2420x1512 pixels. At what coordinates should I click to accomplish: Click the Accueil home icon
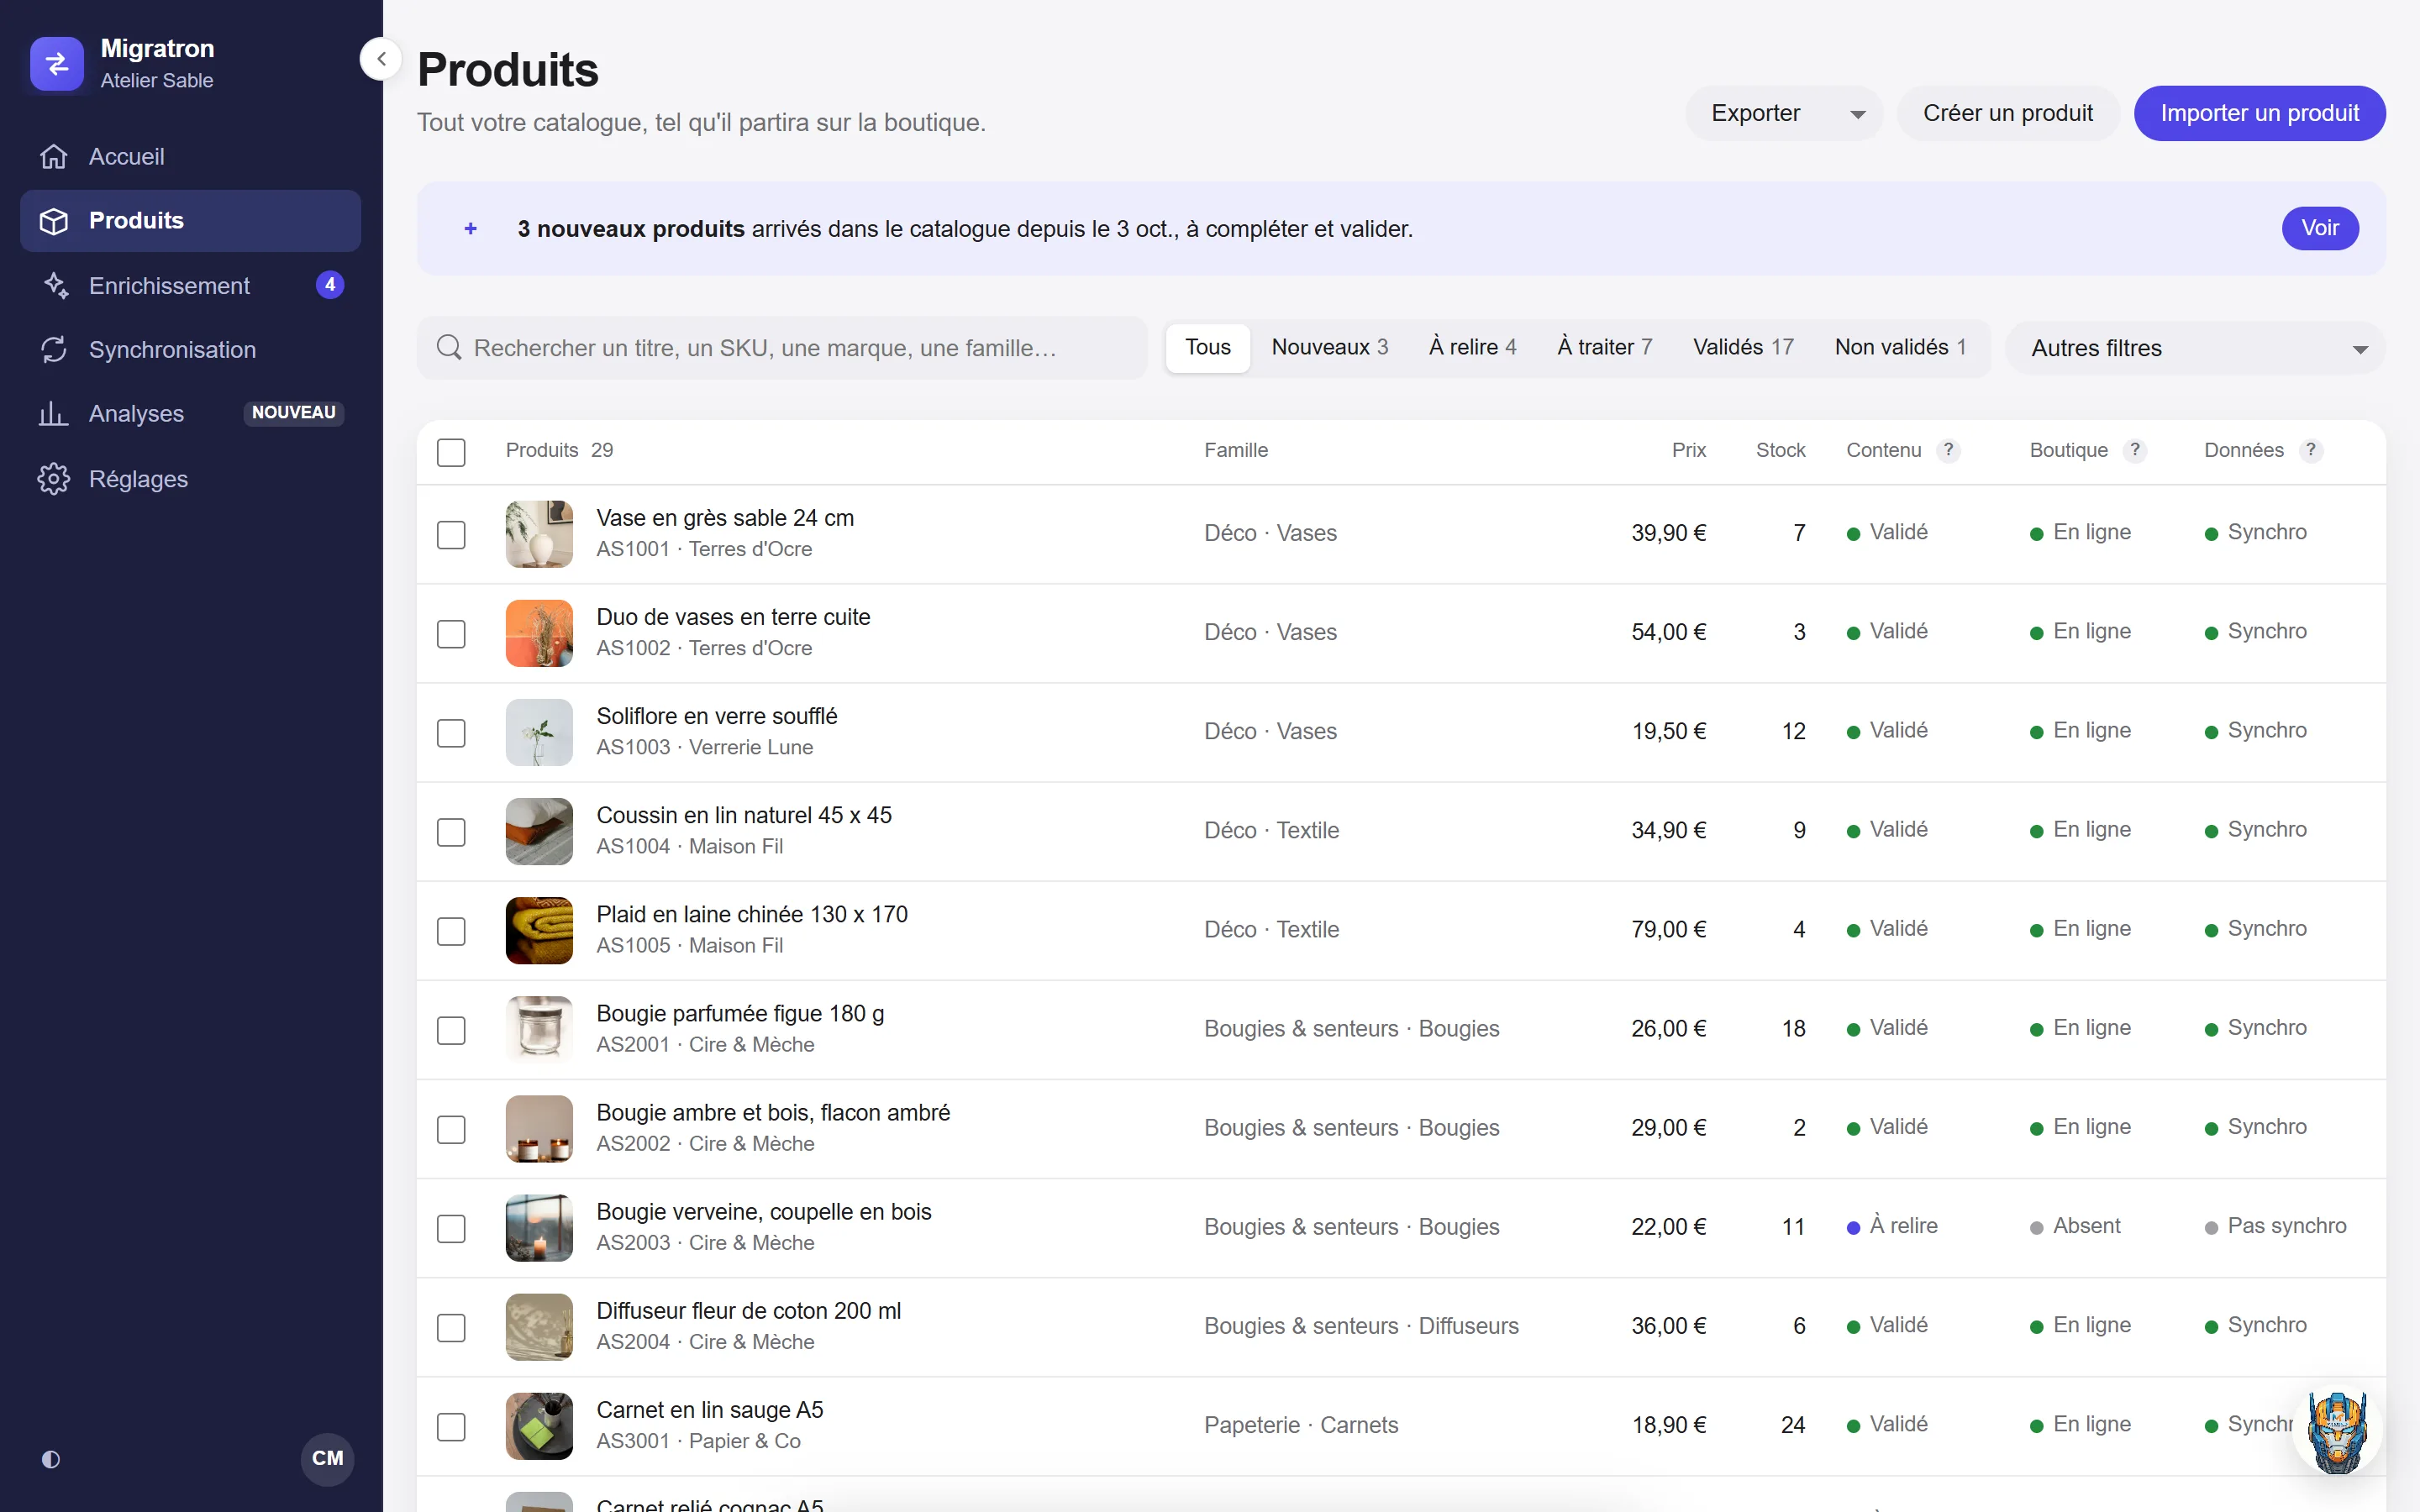click(x=54, y=157)
